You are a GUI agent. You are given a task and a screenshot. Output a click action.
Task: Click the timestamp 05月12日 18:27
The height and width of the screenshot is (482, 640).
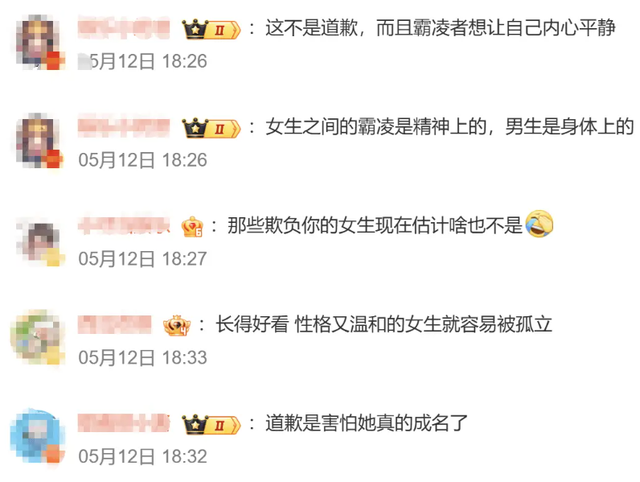tap(143, 259)
